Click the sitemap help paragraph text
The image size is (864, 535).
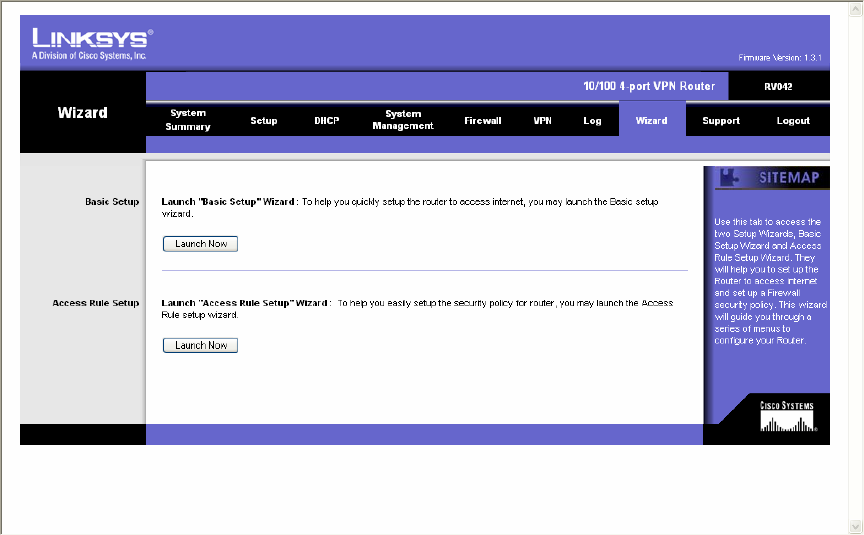770,281
